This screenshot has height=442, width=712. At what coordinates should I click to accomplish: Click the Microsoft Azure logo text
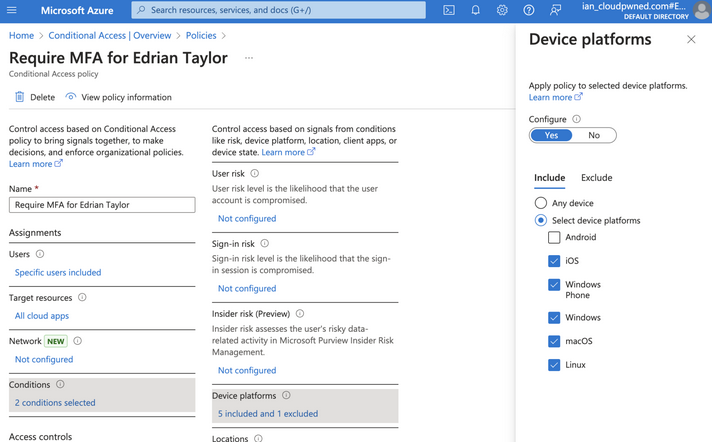coord(77,10)
